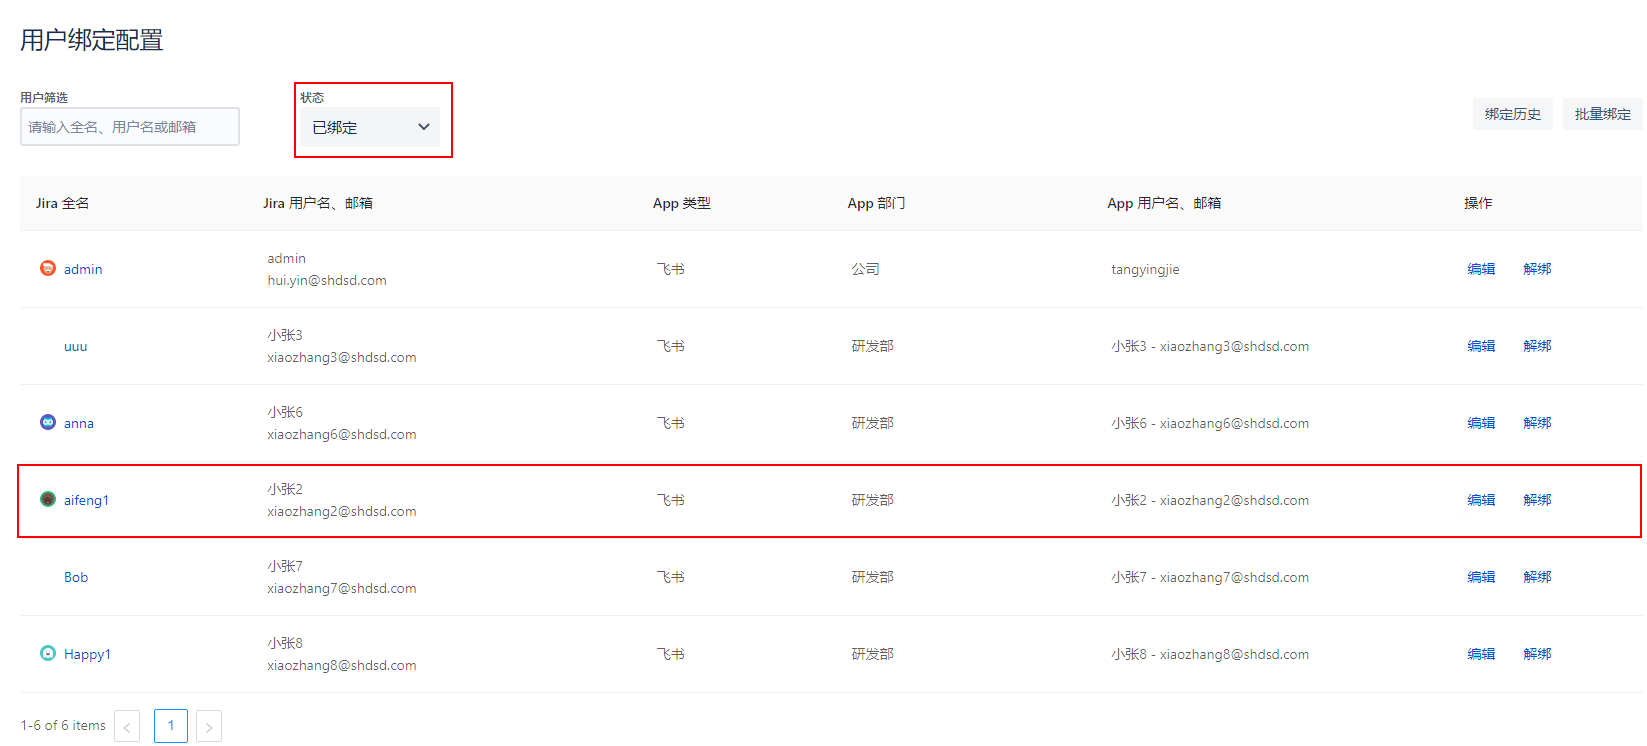Click admin's avatar icon
The image size is (1647, 746).
pyautogui.click(x=47, y=268)
